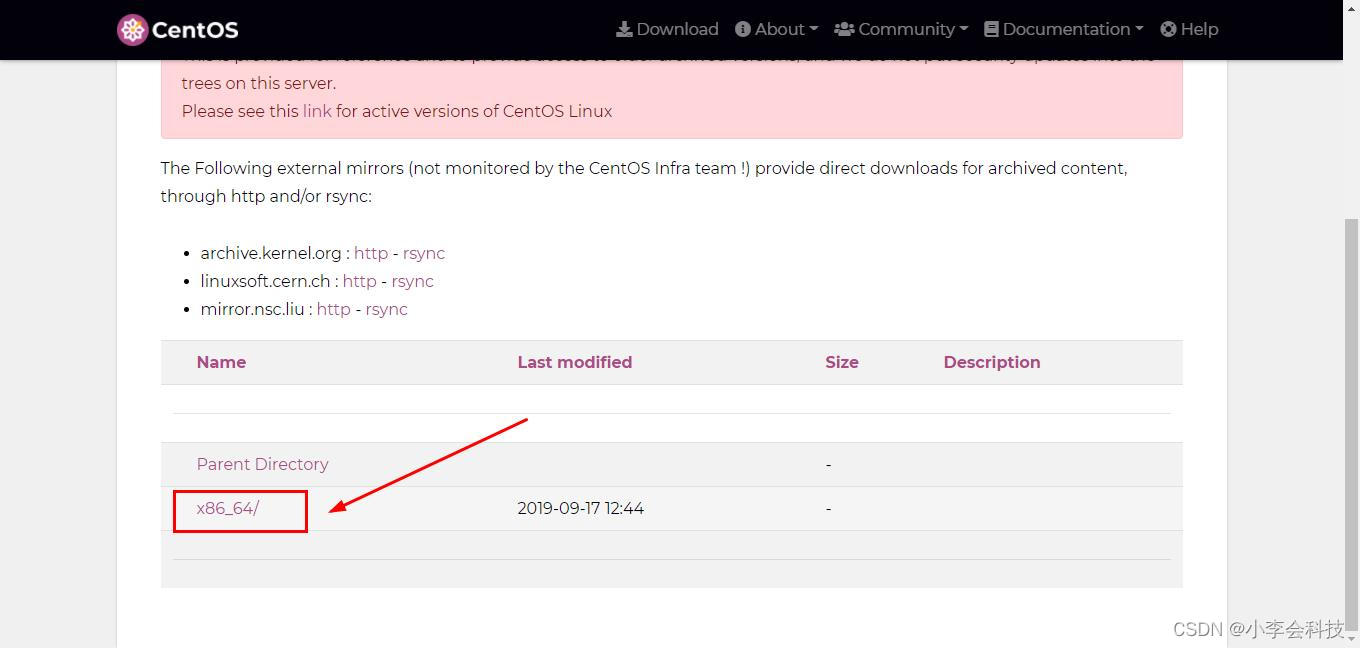This screenshot has height=648, width=1360.
Task: Open archive.kernel.org http mirror
Action: coord(371,253)
